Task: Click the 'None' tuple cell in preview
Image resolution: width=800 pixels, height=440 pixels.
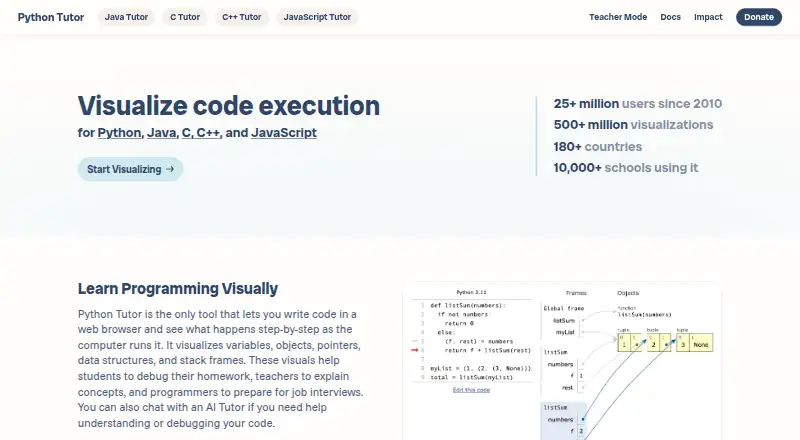Action: (x=701, y=345)
